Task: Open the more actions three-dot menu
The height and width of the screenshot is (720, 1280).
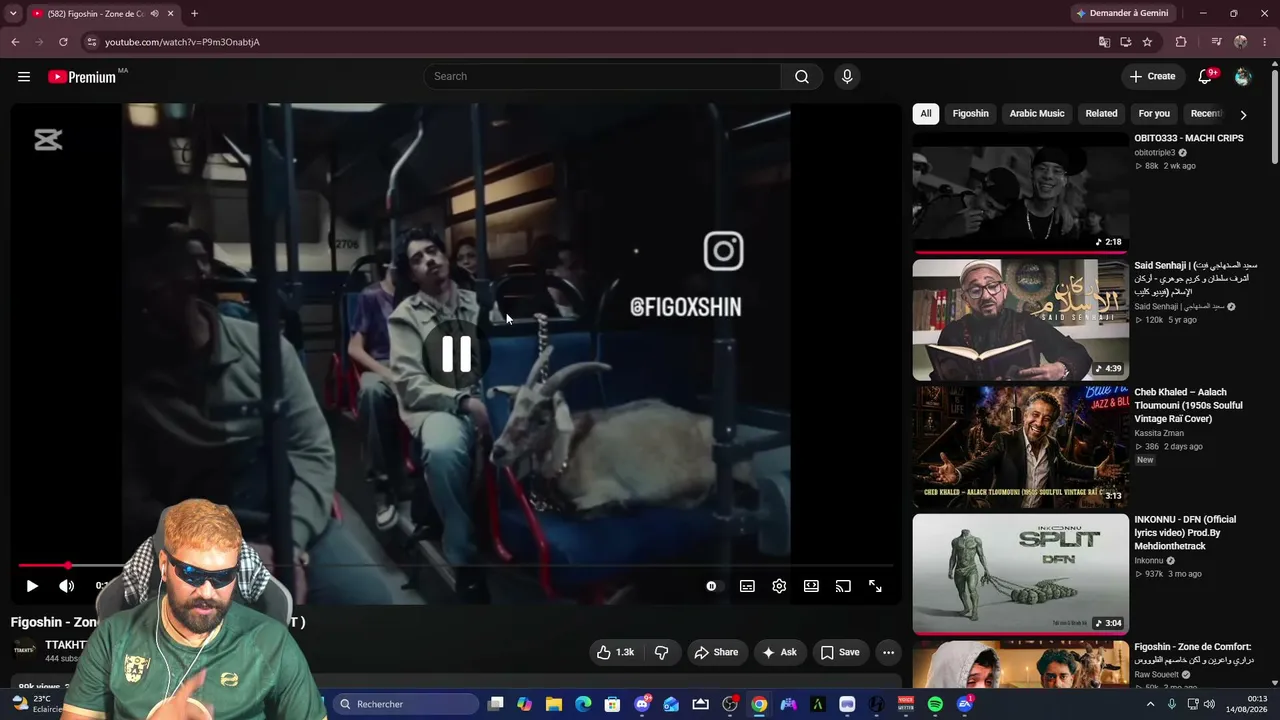Action: point(888,653)
